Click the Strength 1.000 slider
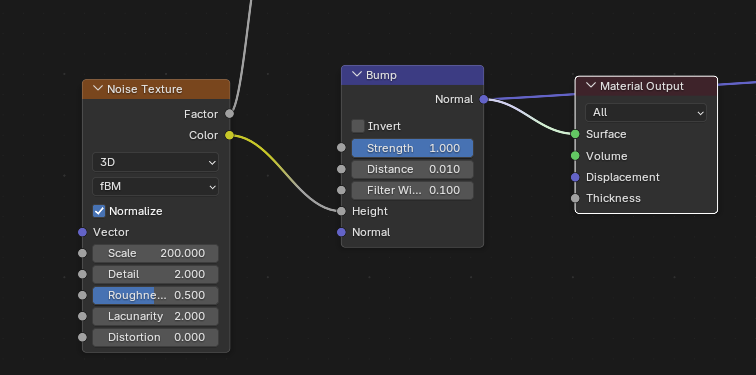The image size is (756, 375). [412, 148]
